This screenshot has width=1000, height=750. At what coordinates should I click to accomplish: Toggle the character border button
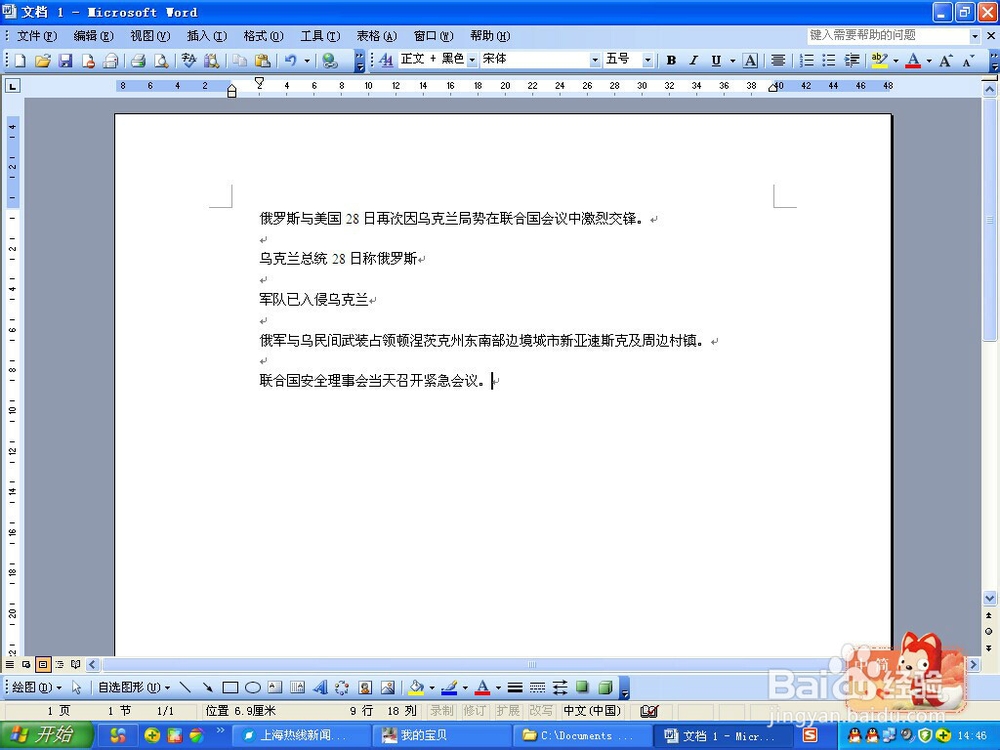coord(751,60)
